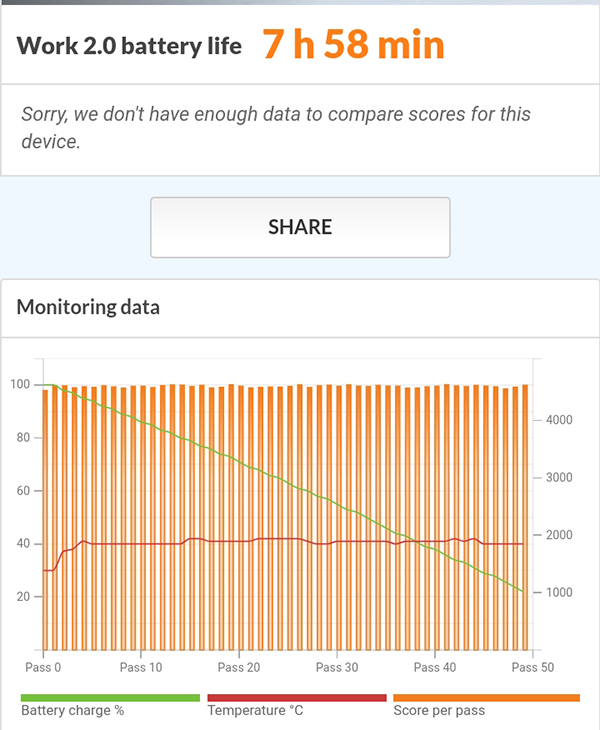Click the orange Score per pass swatch
The width and height of the screenshot is (600, 730).
[x=486, y=698]
